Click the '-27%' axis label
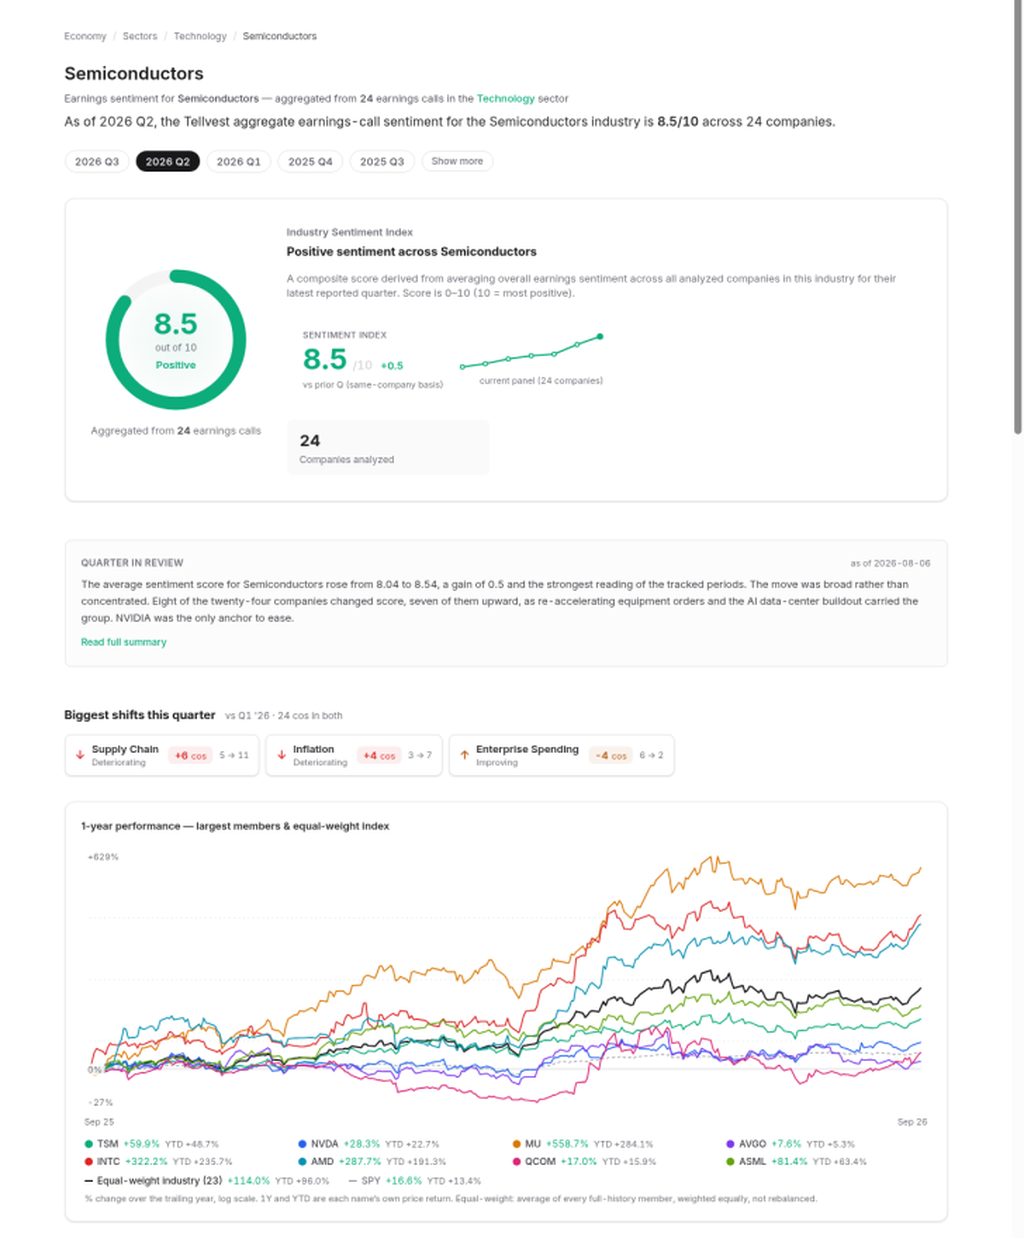Viewport: 1024px width, 1238px height. pyautogui.click(x=100, y=1102)
